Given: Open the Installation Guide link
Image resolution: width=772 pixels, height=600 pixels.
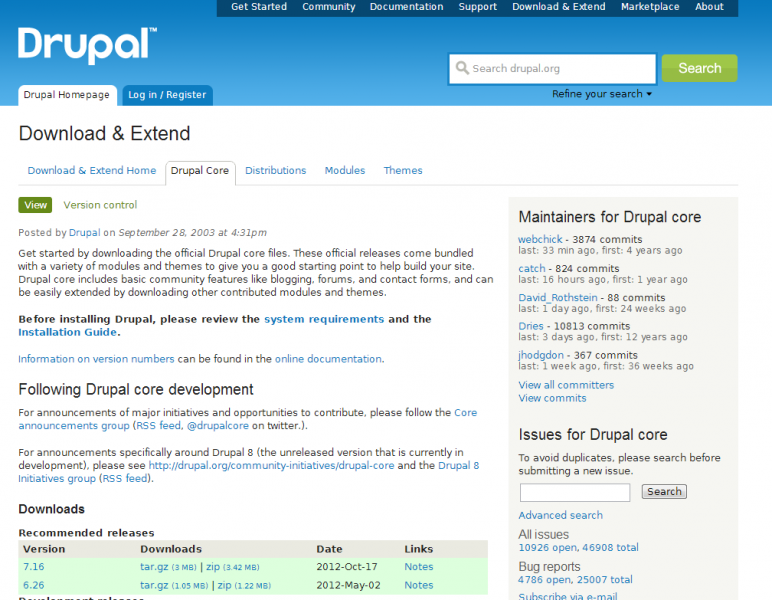Looking at the screenshot, I should coord(67,332).
